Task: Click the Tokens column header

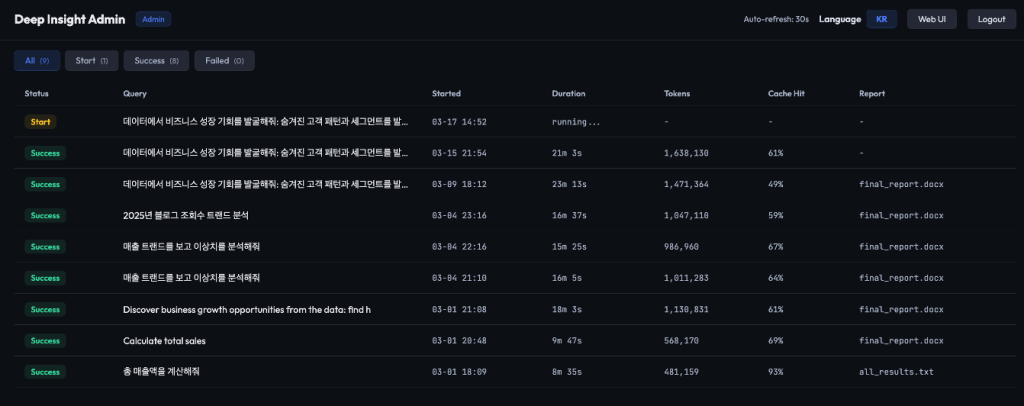Action: [x=677, y=93]
